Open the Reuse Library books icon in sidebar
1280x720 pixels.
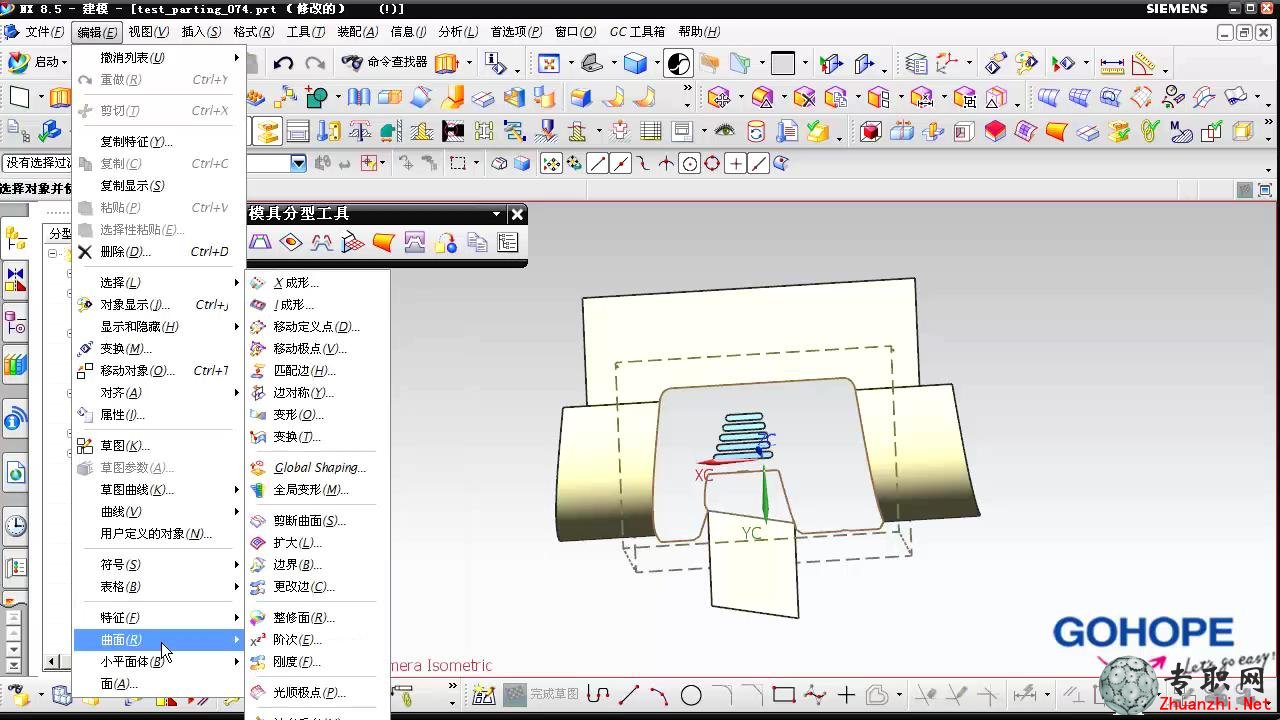click(x=15, y=364)
